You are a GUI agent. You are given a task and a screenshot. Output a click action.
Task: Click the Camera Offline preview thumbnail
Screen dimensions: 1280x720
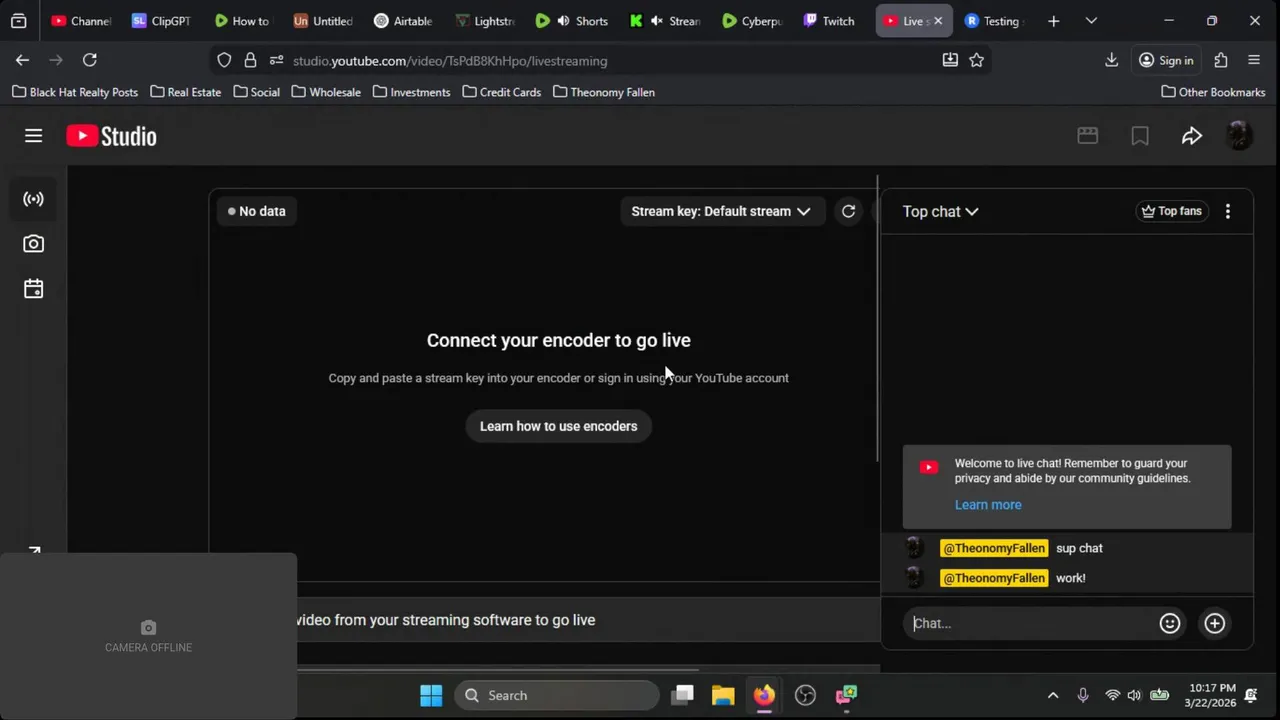(x=148, y=636)
